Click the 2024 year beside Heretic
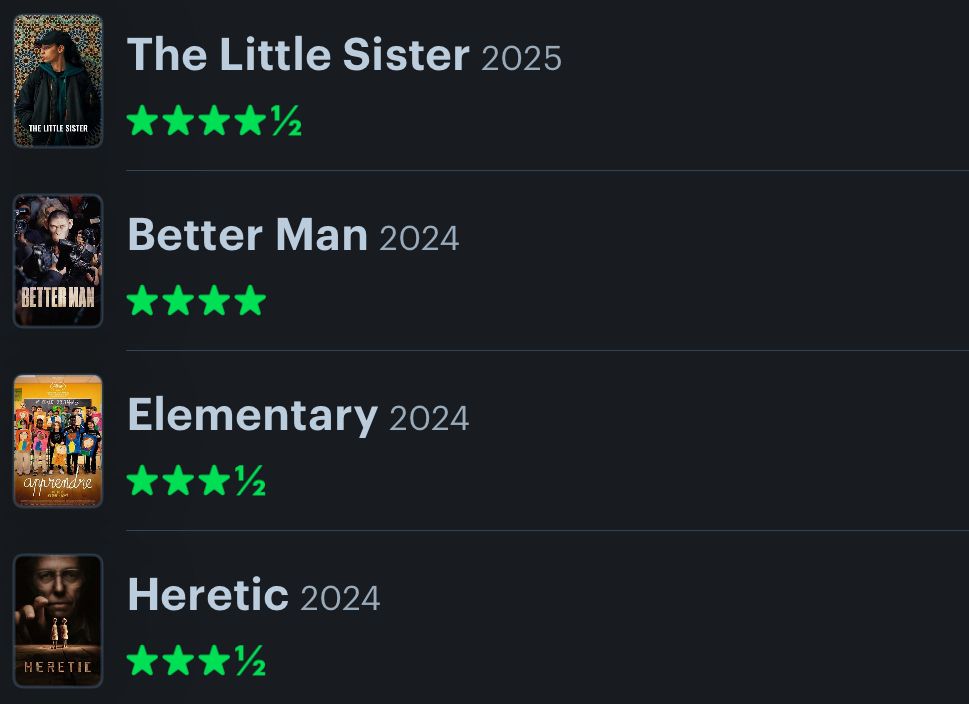Screen dimensions: 969x704 (x=340, y=598)
